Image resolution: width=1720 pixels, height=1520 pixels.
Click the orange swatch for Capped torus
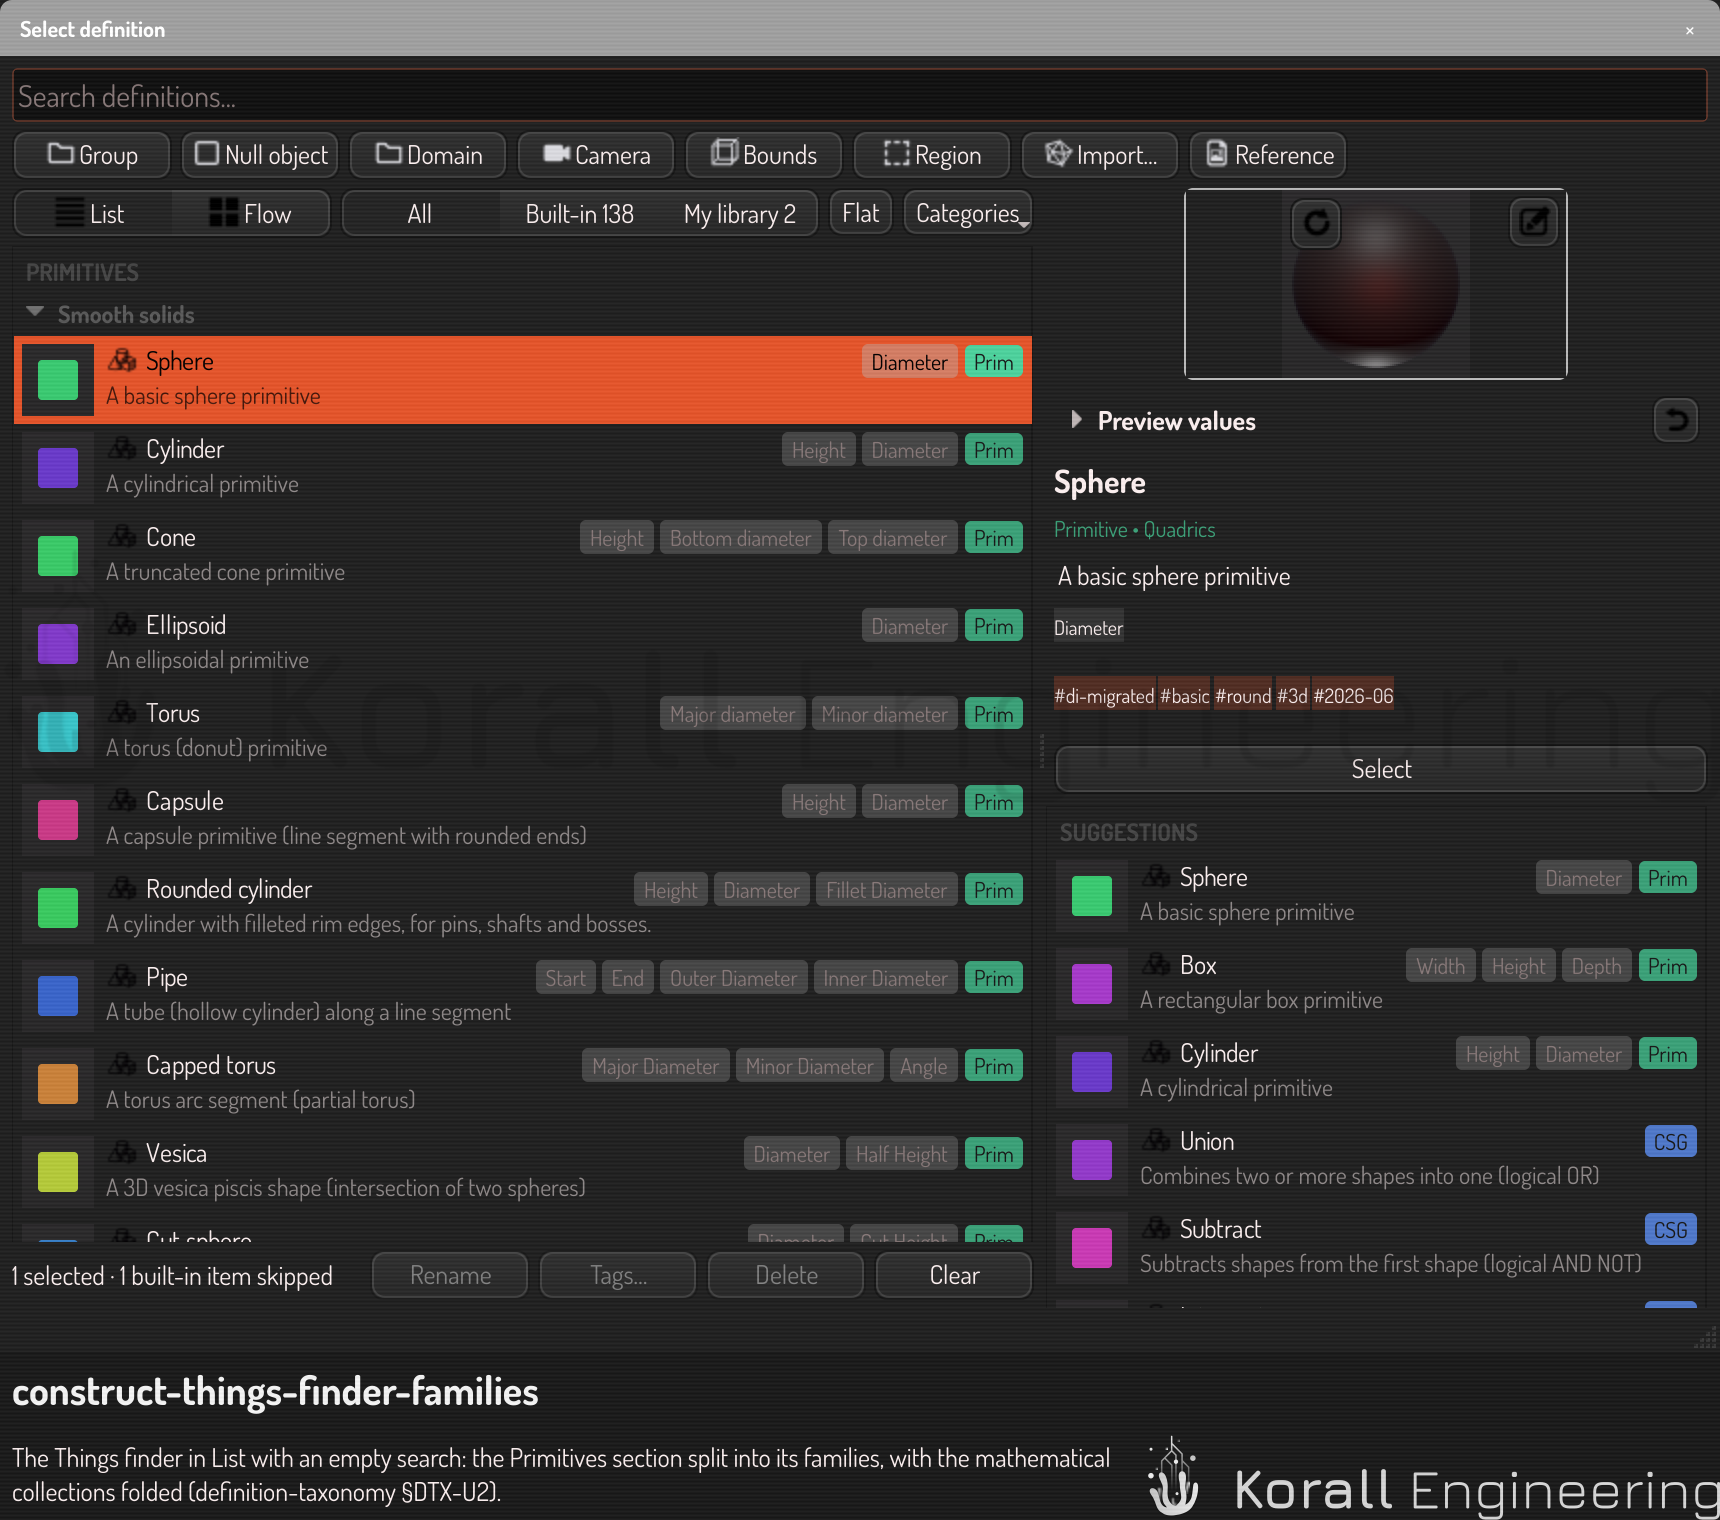coord(58,1084)
